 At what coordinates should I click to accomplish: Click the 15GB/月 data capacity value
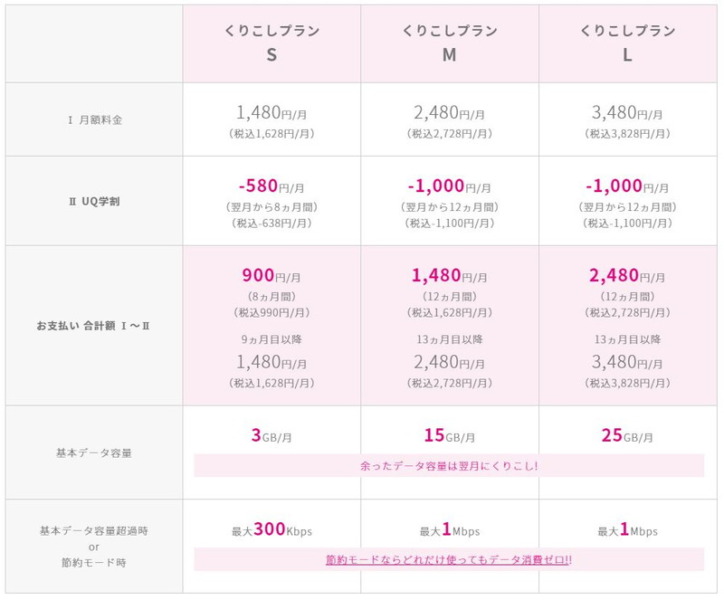tap(449, 435)
